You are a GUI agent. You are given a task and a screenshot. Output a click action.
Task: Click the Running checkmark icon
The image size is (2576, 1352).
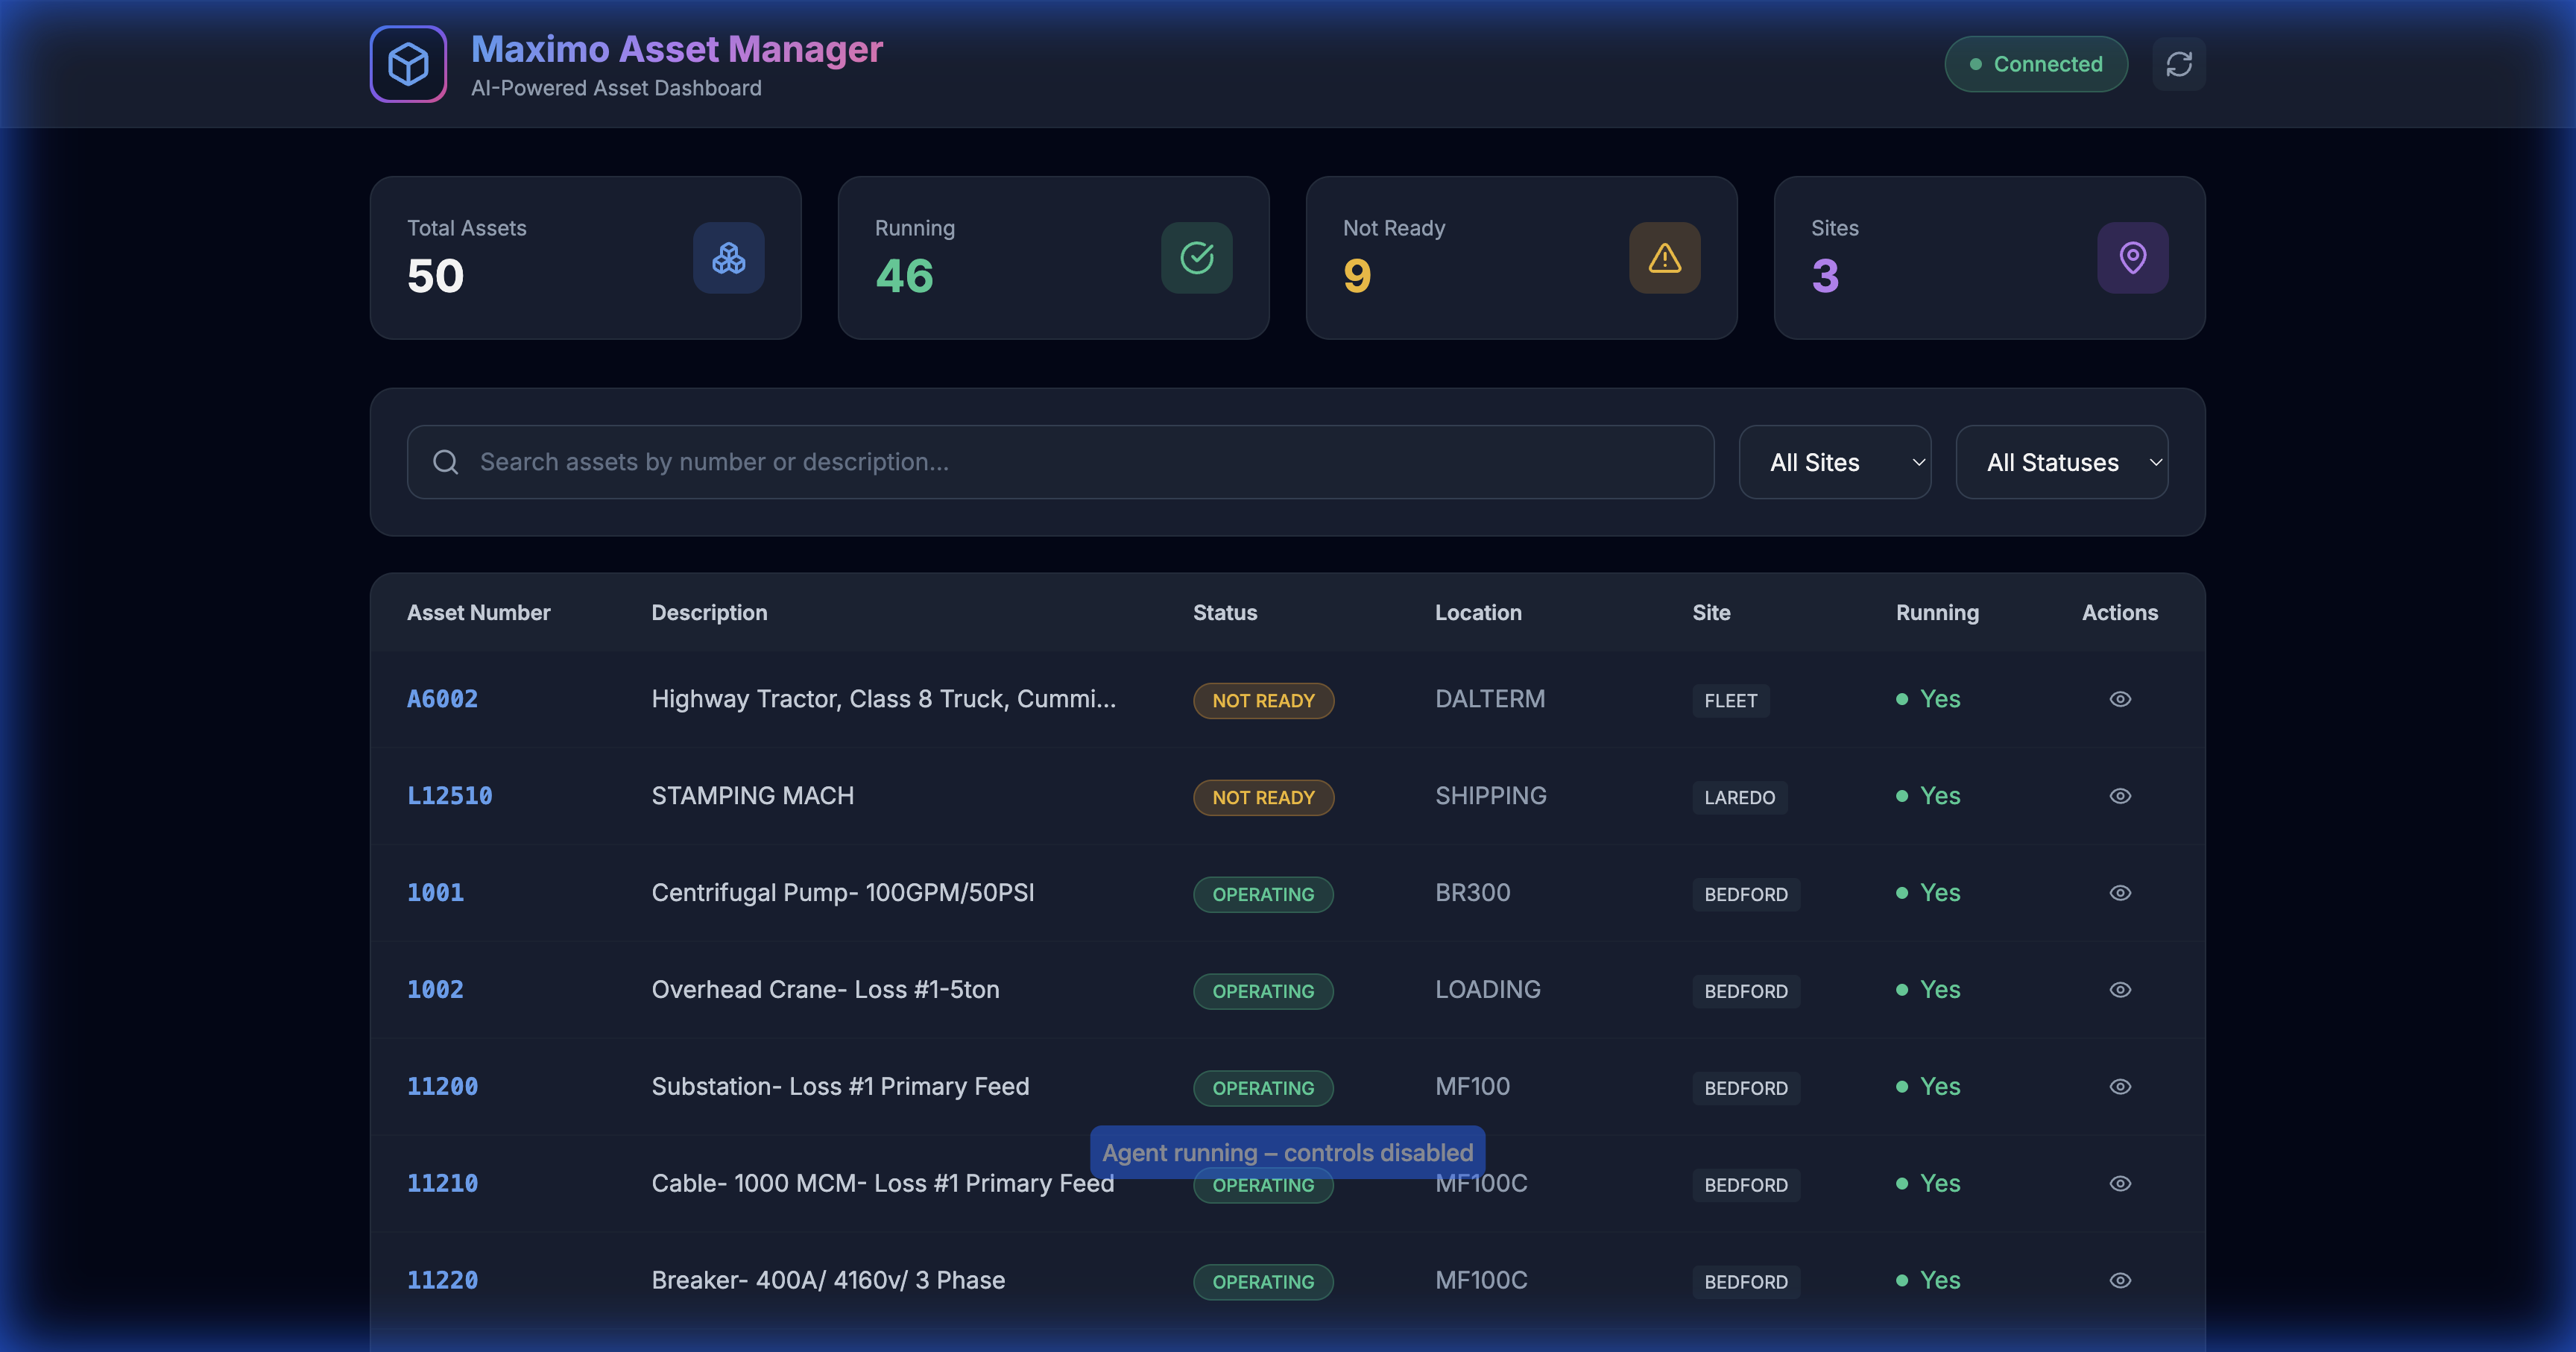point(1196,257)
